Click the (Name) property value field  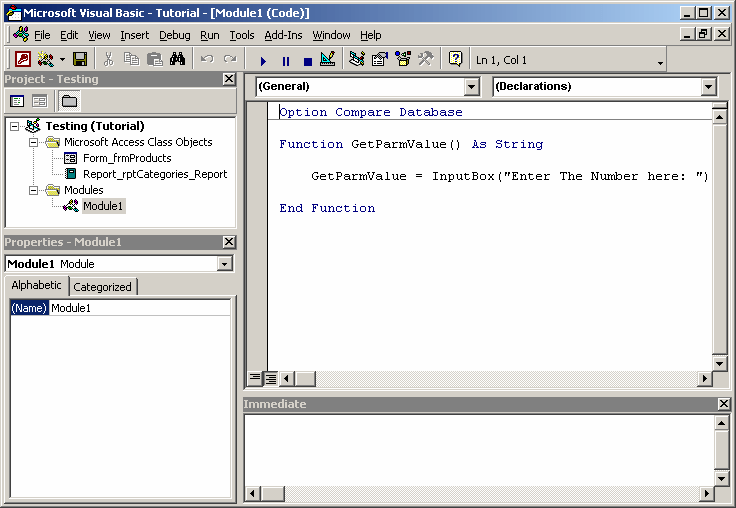[x=139, y=308]
